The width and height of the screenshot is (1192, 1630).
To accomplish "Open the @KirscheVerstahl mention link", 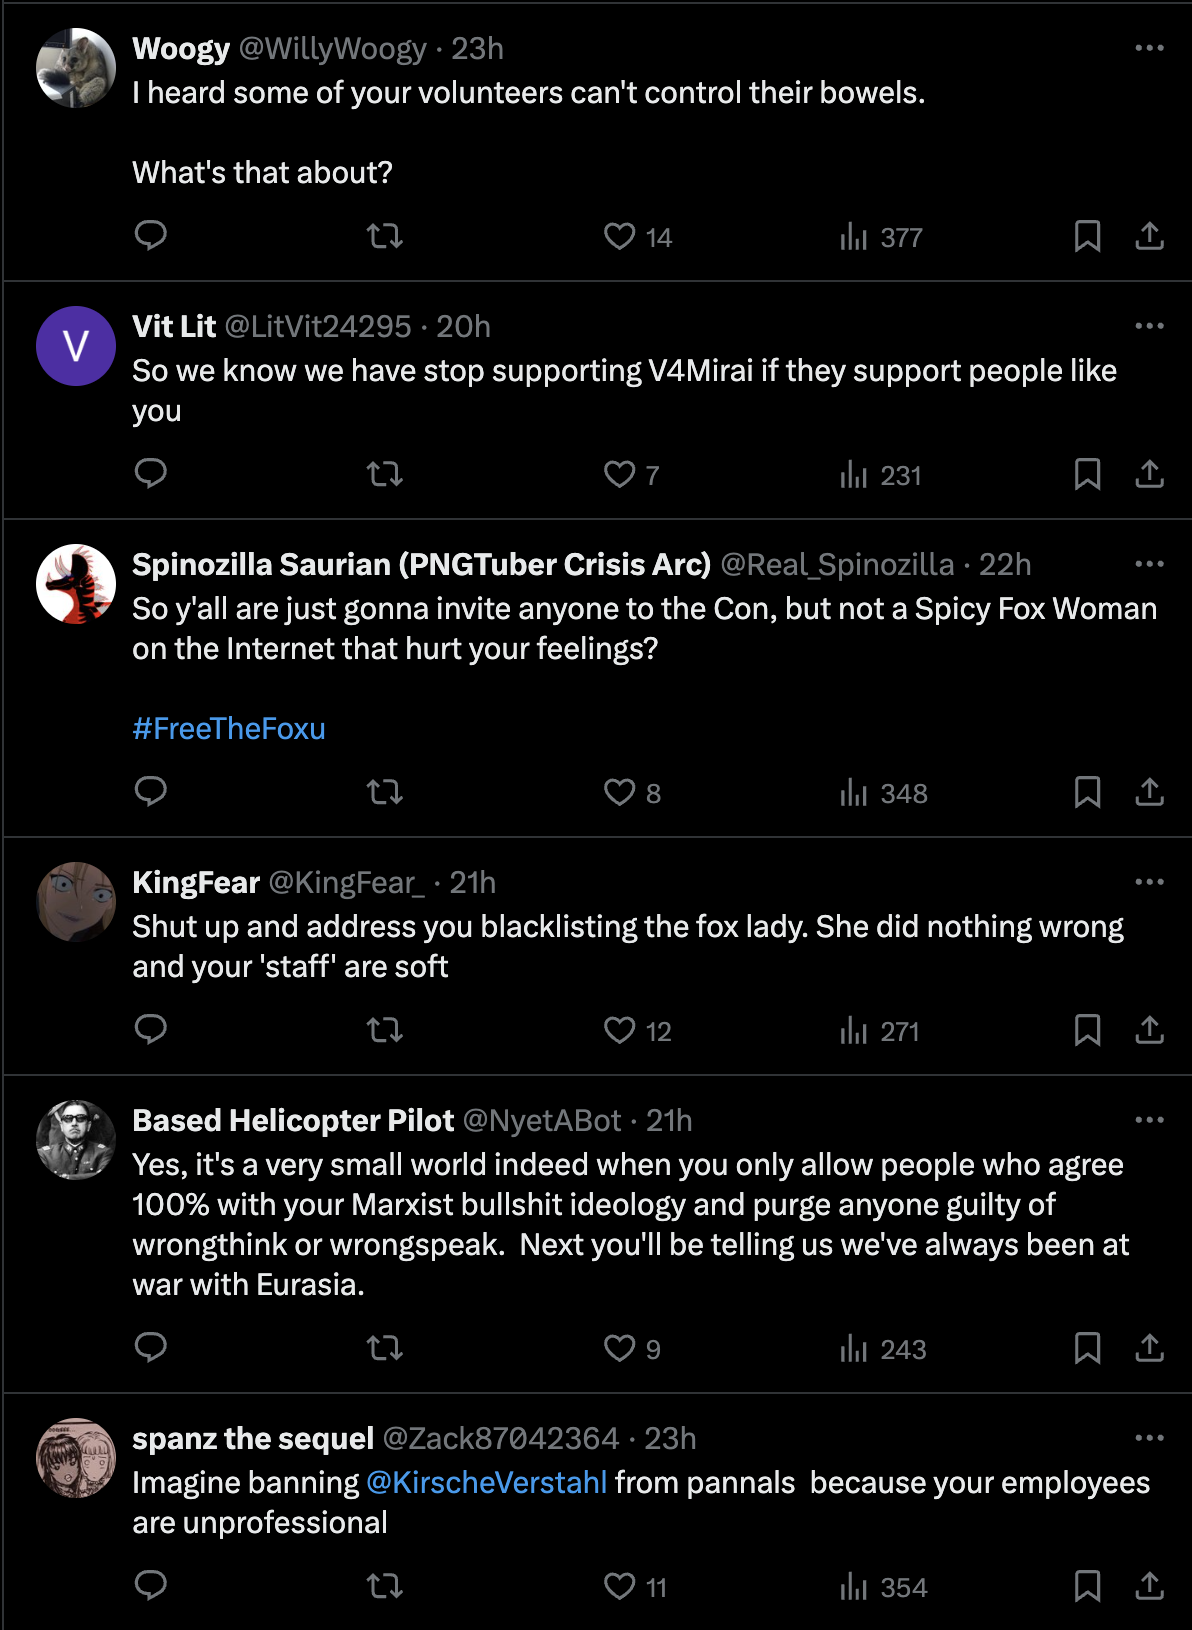I will [487, 1482].
